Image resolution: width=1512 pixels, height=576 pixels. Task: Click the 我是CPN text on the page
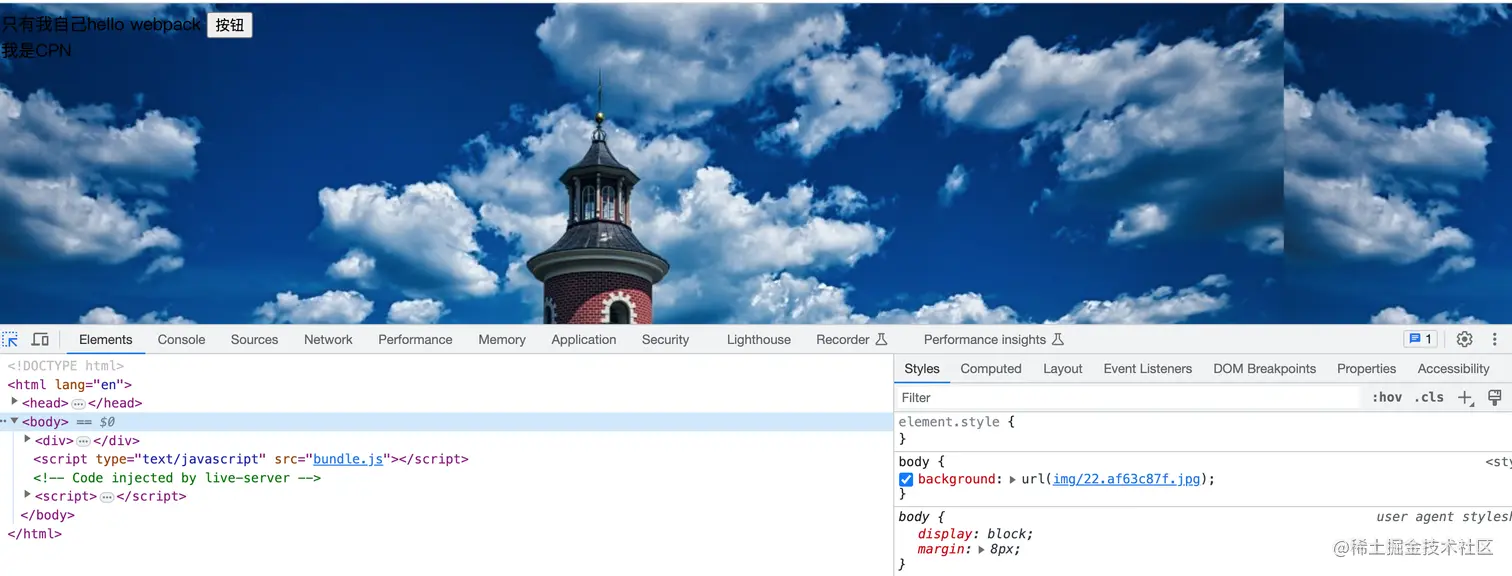click(x=36, y=50)
